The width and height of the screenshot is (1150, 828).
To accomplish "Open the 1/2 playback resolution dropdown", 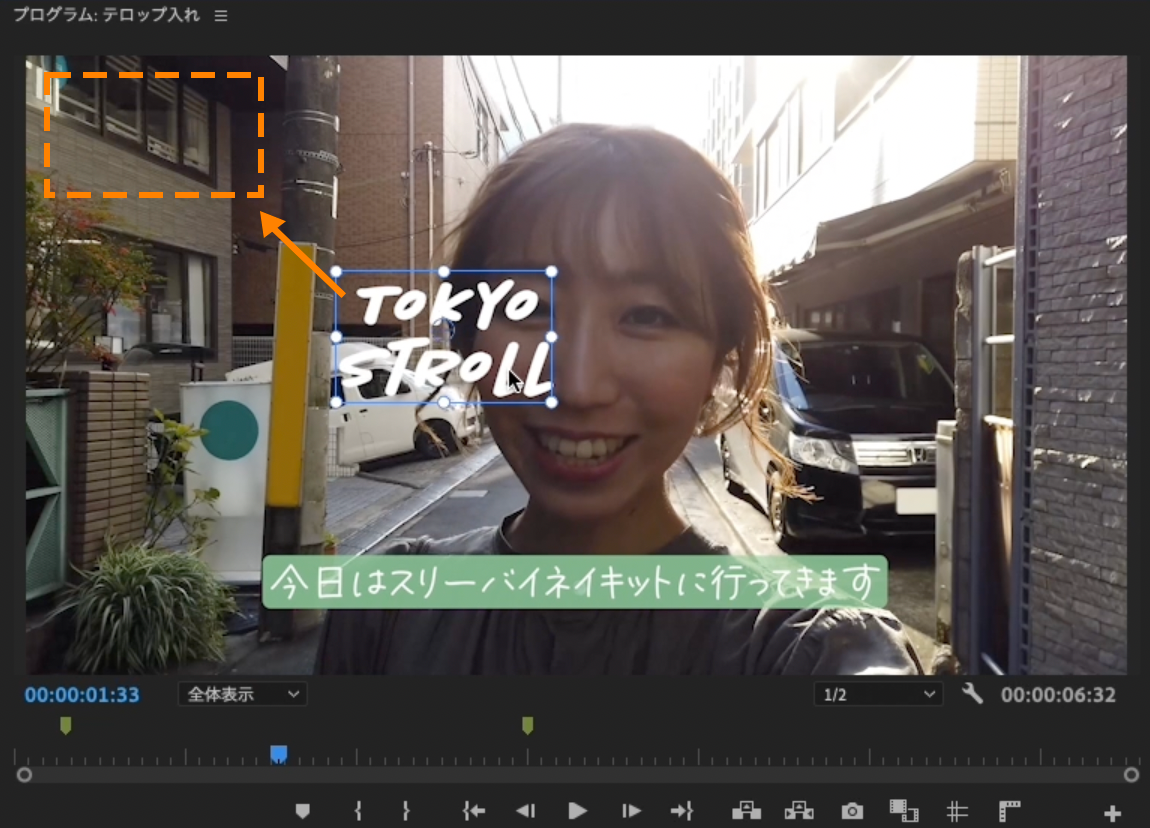I will (x=878, y=694).
